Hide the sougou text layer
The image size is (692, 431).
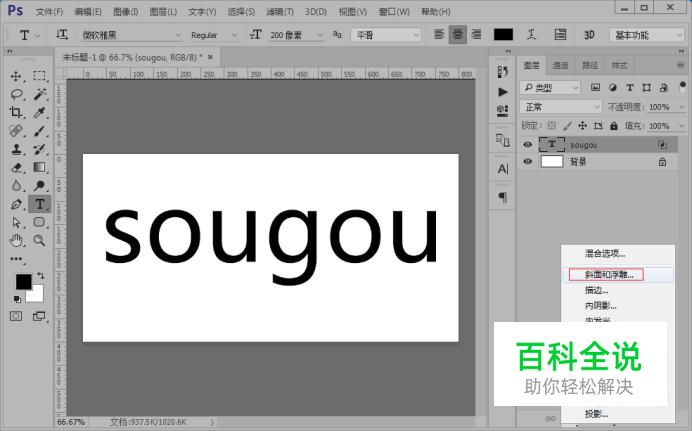point(527,145)
